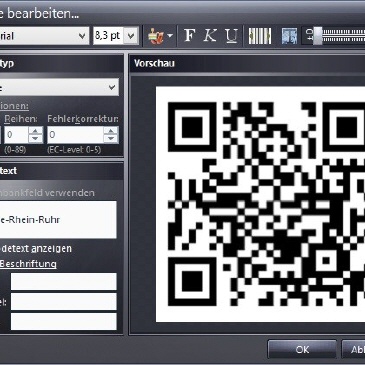Screen dimensions: 365x365
Task: Click the second Beschriftung input field
Action: (64, 302)
